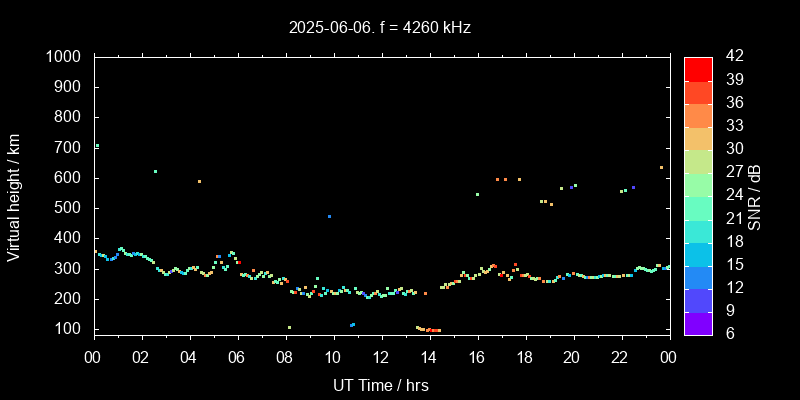This screenshot has width=800, height=400.
Task: Click the 12 tick on the time axis
Action: (x=380, y=358)
